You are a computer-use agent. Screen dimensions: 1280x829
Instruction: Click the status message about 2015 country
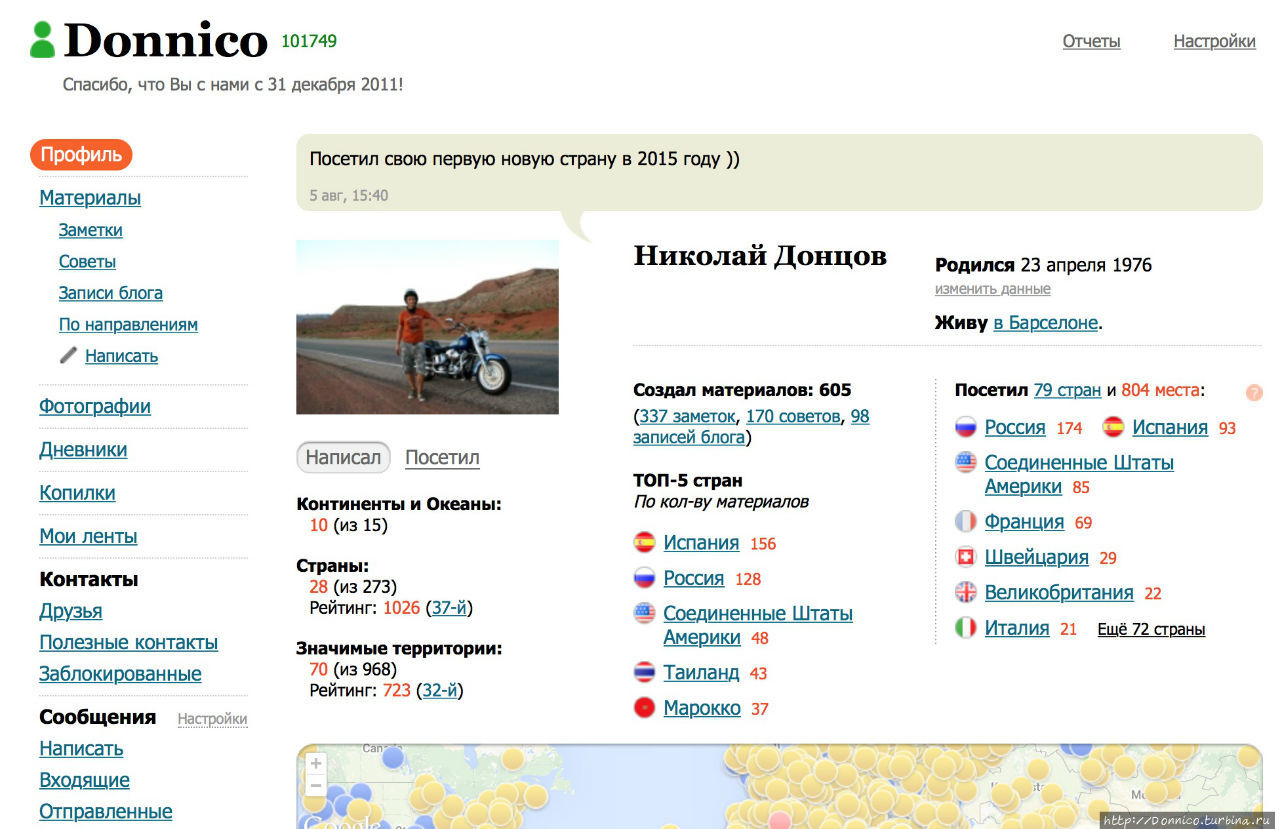tap(779, 172)
